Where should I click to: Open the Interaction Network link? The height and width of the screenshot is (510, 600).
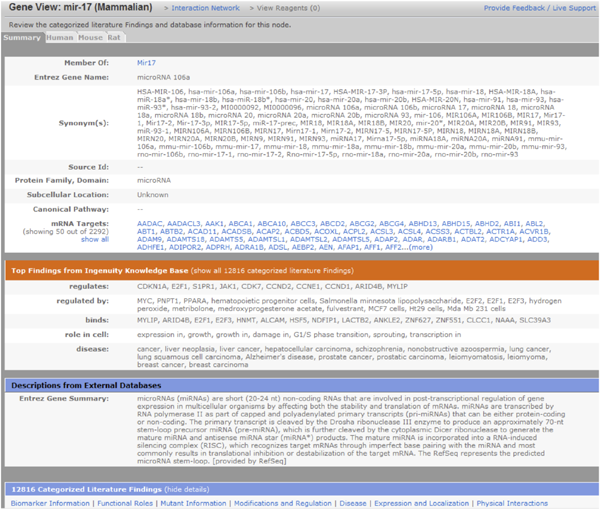point(205,8)
